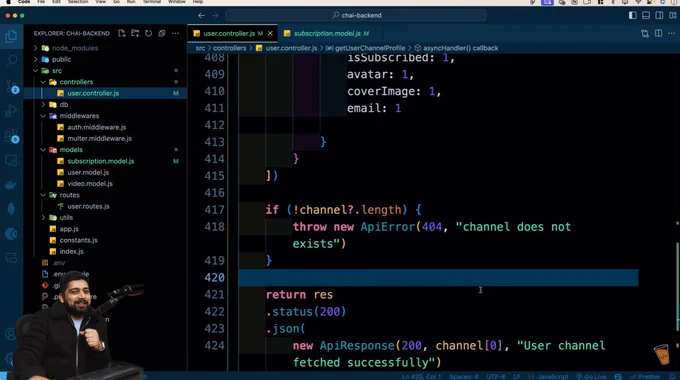Open changes compare icon in editor toolbar
This screenshot has width=680, height=380.
pos(645,33)
